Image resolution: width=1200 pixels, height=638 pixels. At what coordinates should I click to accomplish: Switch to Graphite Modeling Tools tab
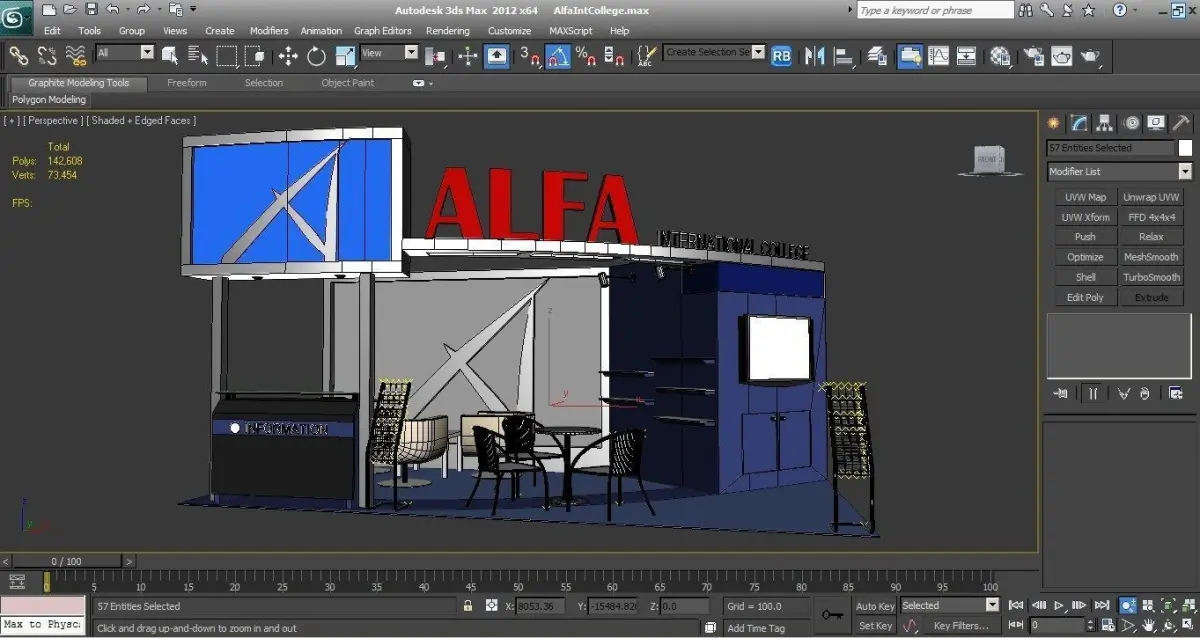(79, 83)
